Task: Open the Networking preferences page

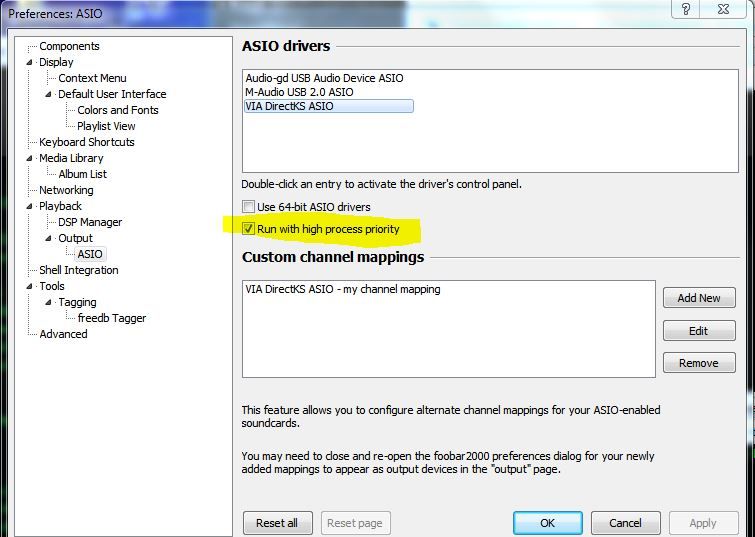Action: tap(66, 190)
